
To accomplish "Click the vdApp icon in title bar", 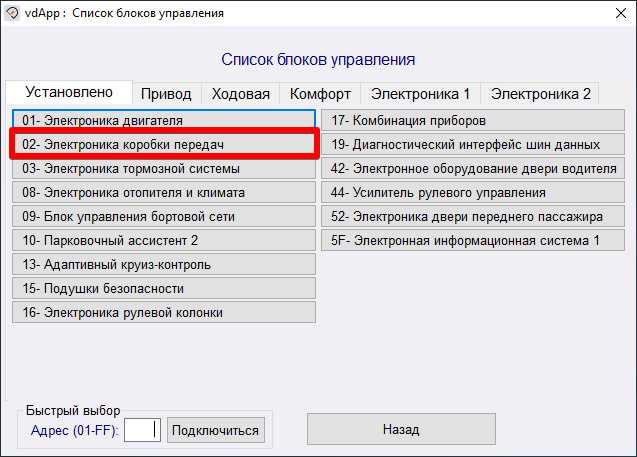I will pos(12,13).
